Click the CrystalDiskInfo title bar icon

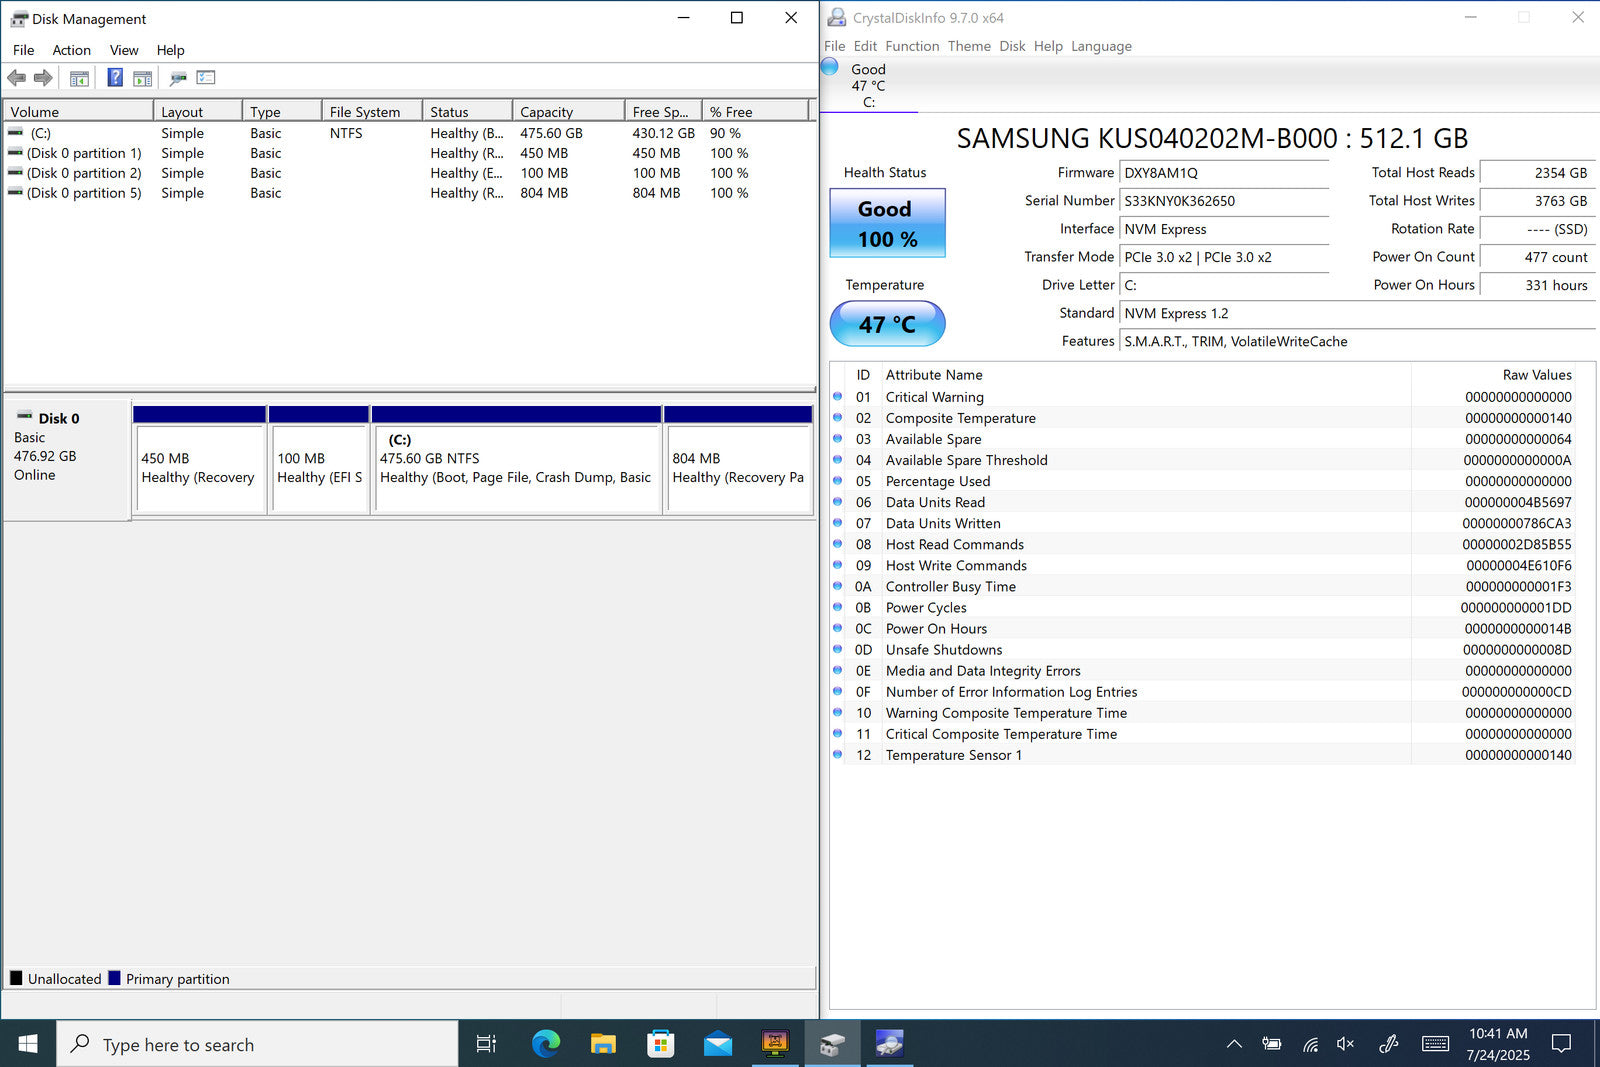click(836, 18)
